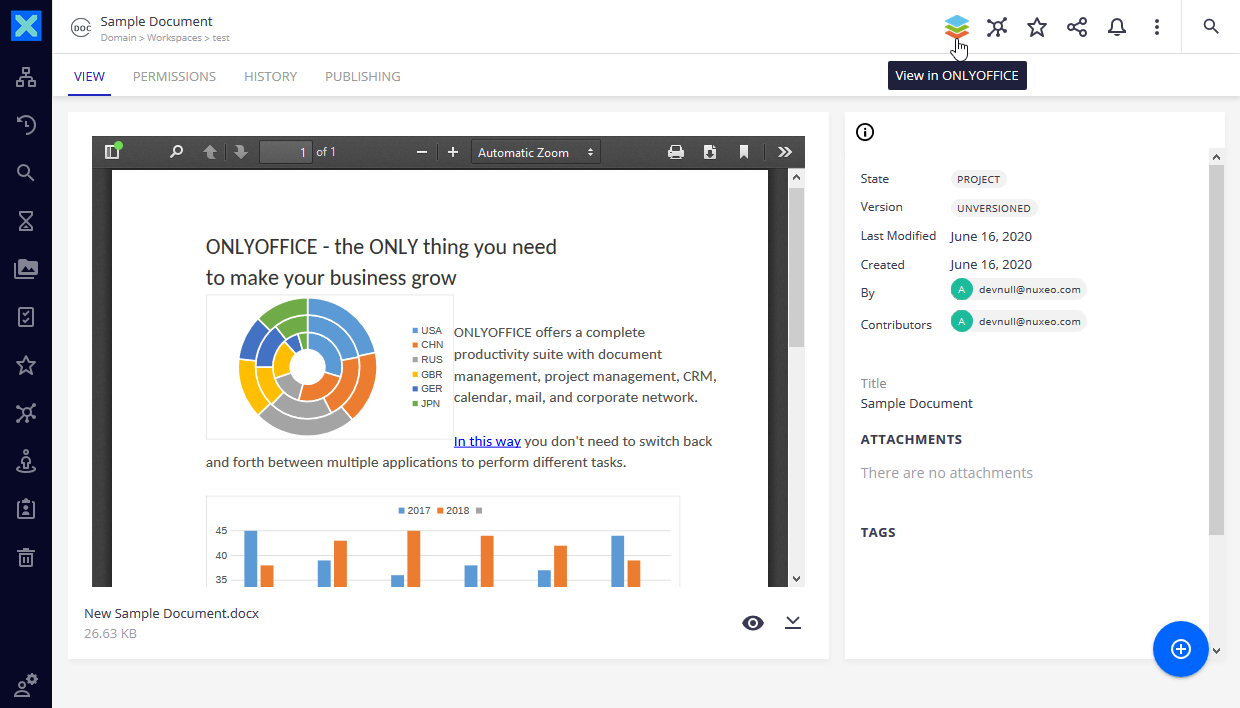Open the Tasks hourglass icon in sidebar
This screenshot has width=1240, height=708.
[26, 220]
